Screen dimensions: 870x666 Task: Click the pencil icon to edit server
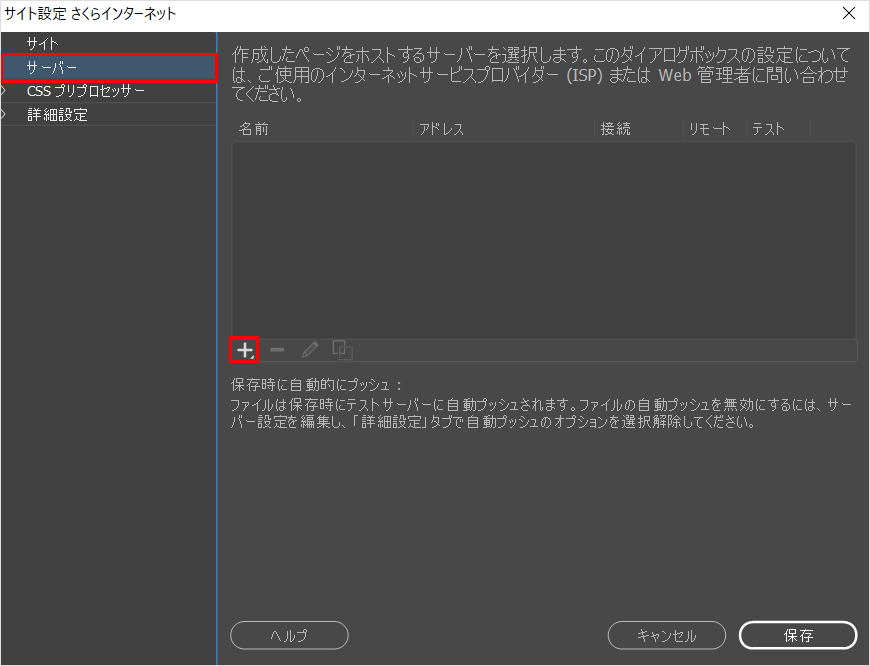point(310,350)
